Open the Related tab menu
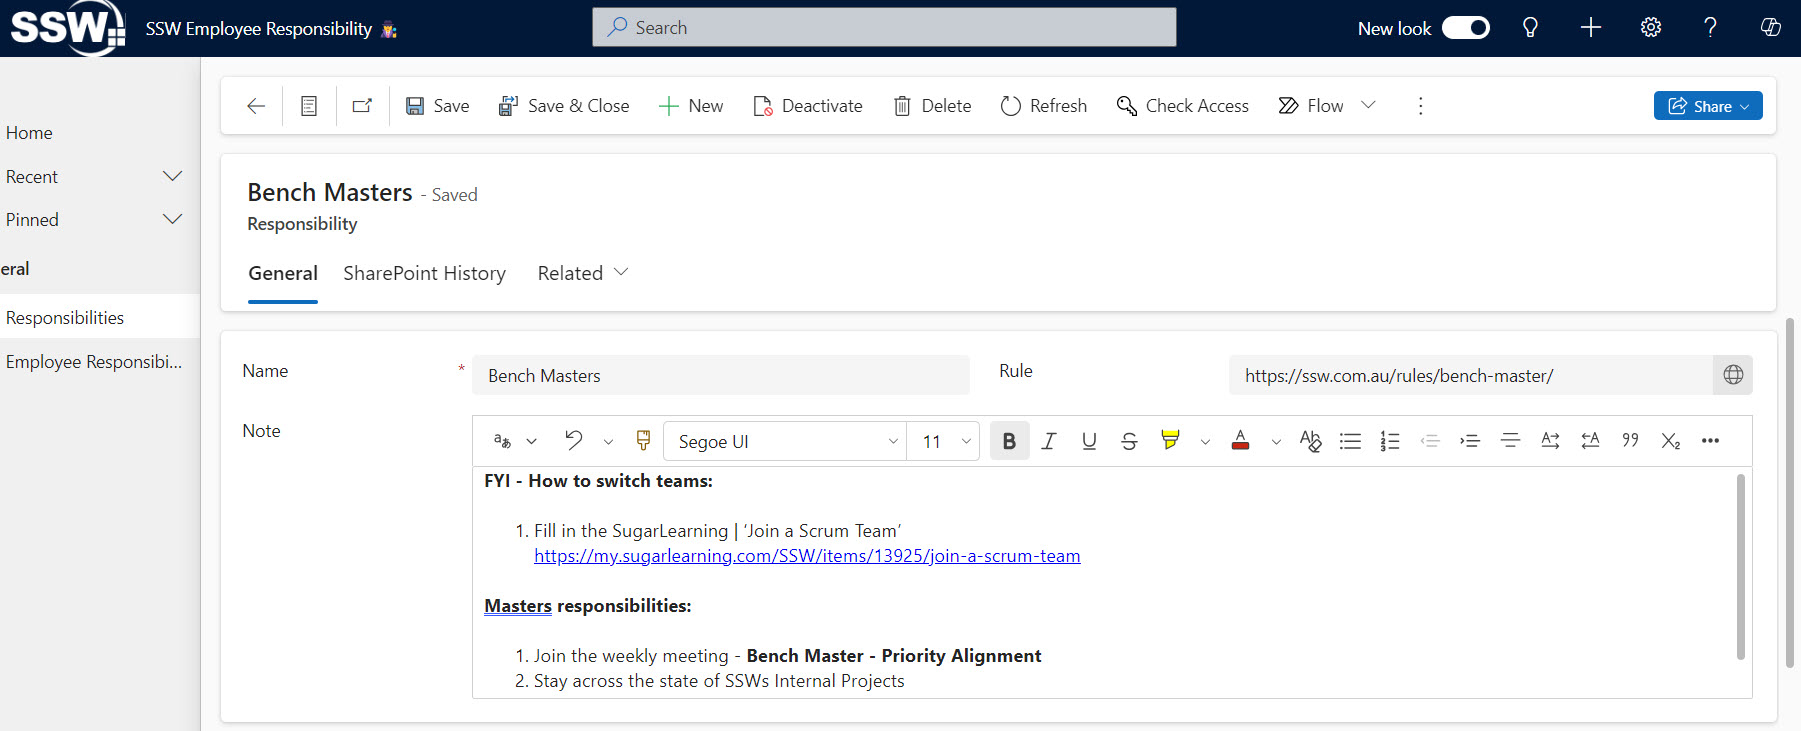 tap(583, 273)
